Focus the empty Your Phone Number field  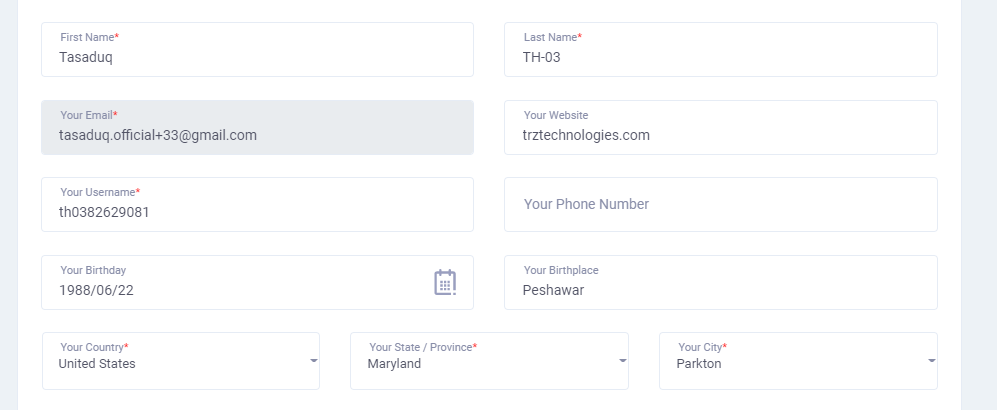(x=720, y=205)
